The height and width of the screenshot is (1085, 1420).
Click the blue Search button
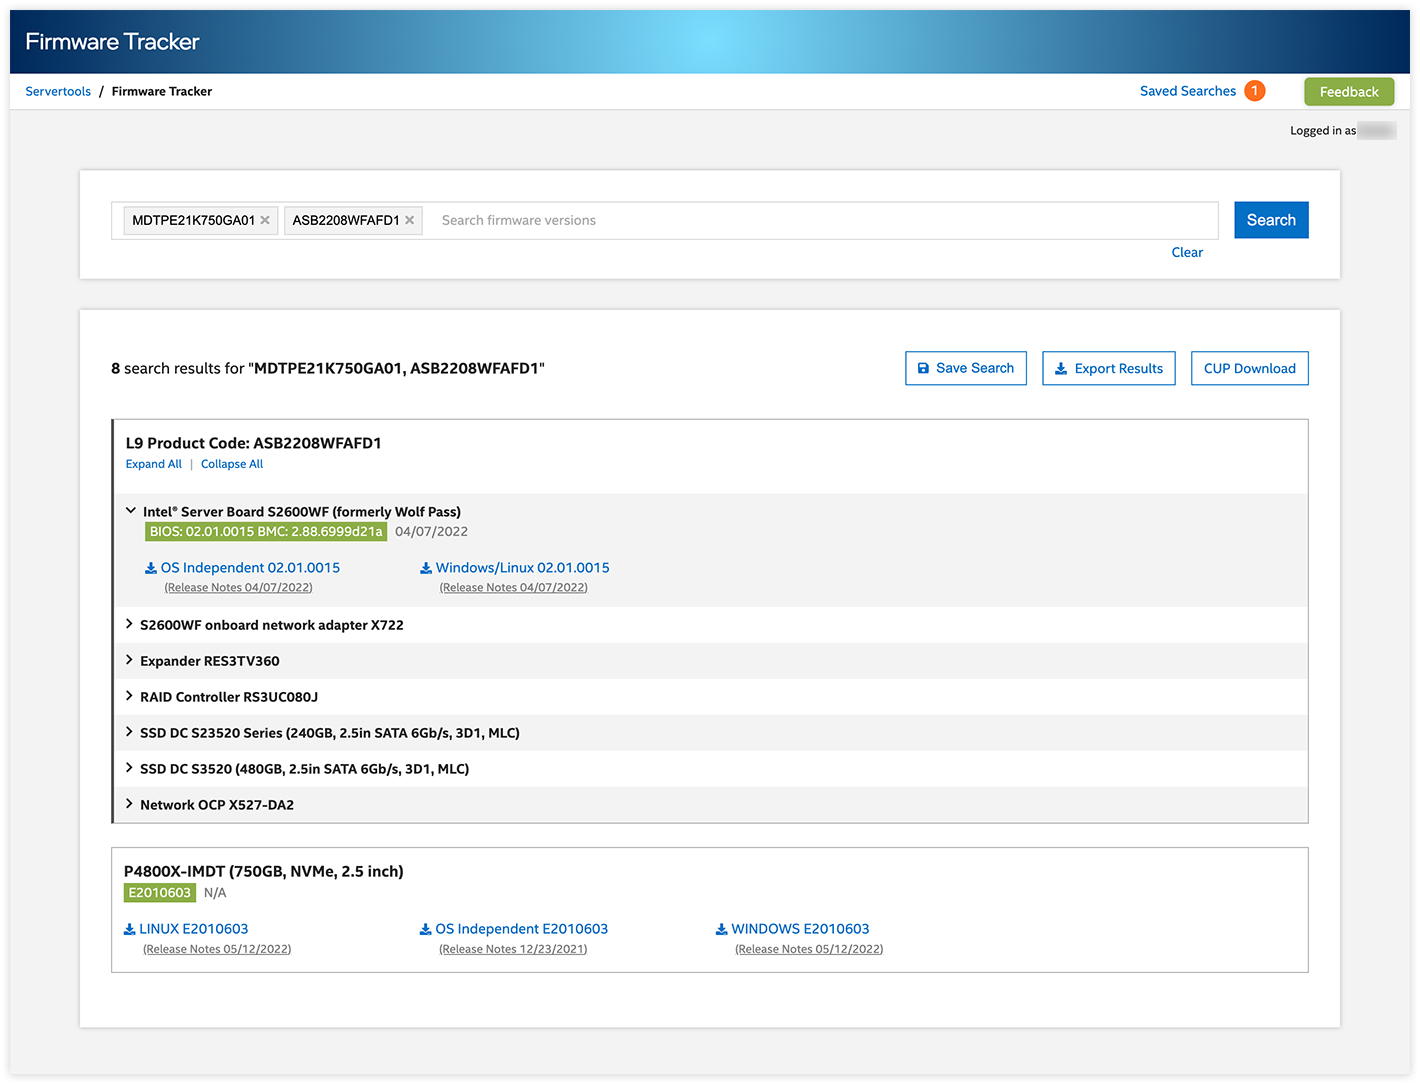pyautogui.click(x=1271, y=220)
